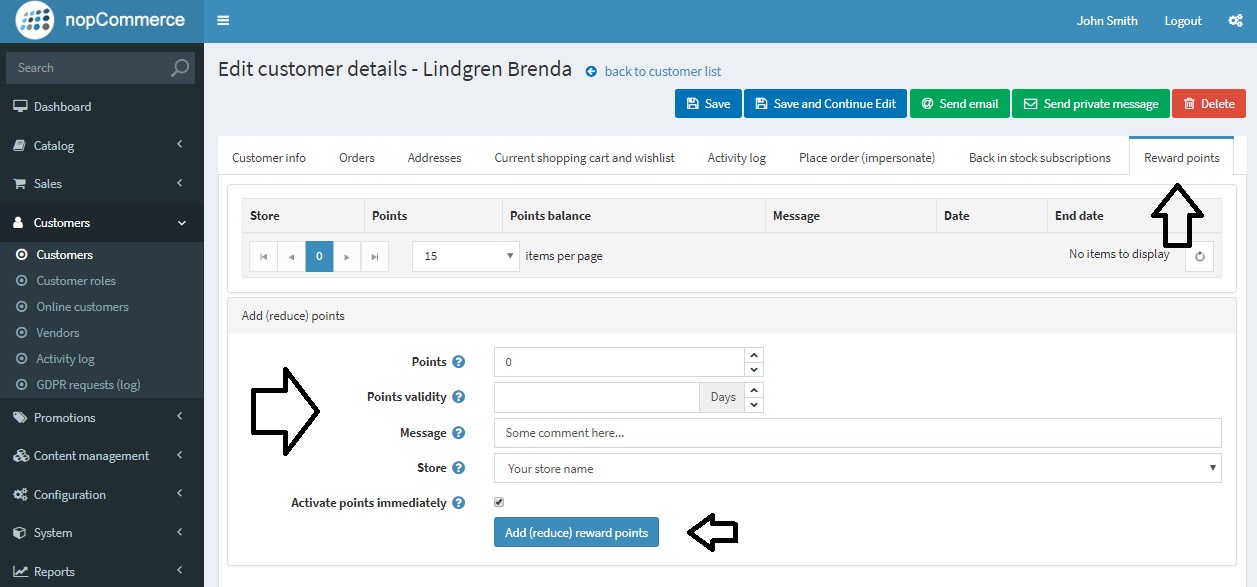1257x587 pixels.
Task: Go to the last page of the grid
Action: 374,256
